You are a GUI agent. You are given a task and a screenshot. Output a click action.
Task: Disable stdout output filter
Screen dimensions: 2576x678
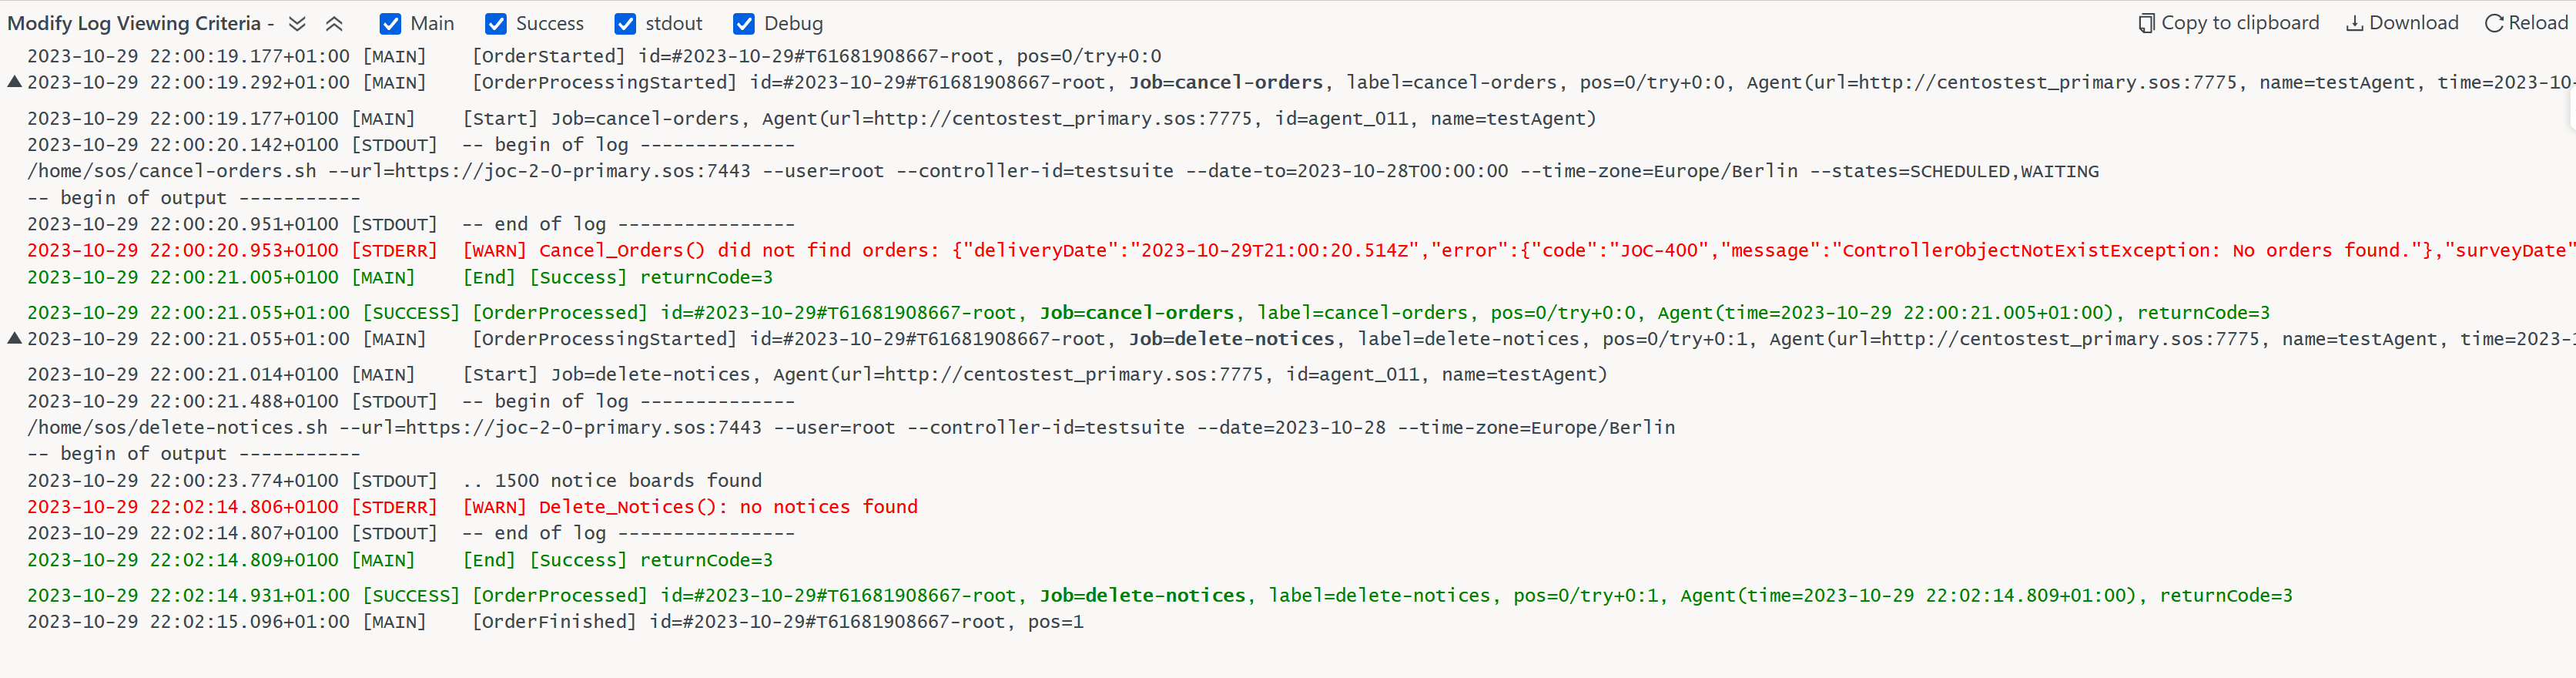[625, 24]
